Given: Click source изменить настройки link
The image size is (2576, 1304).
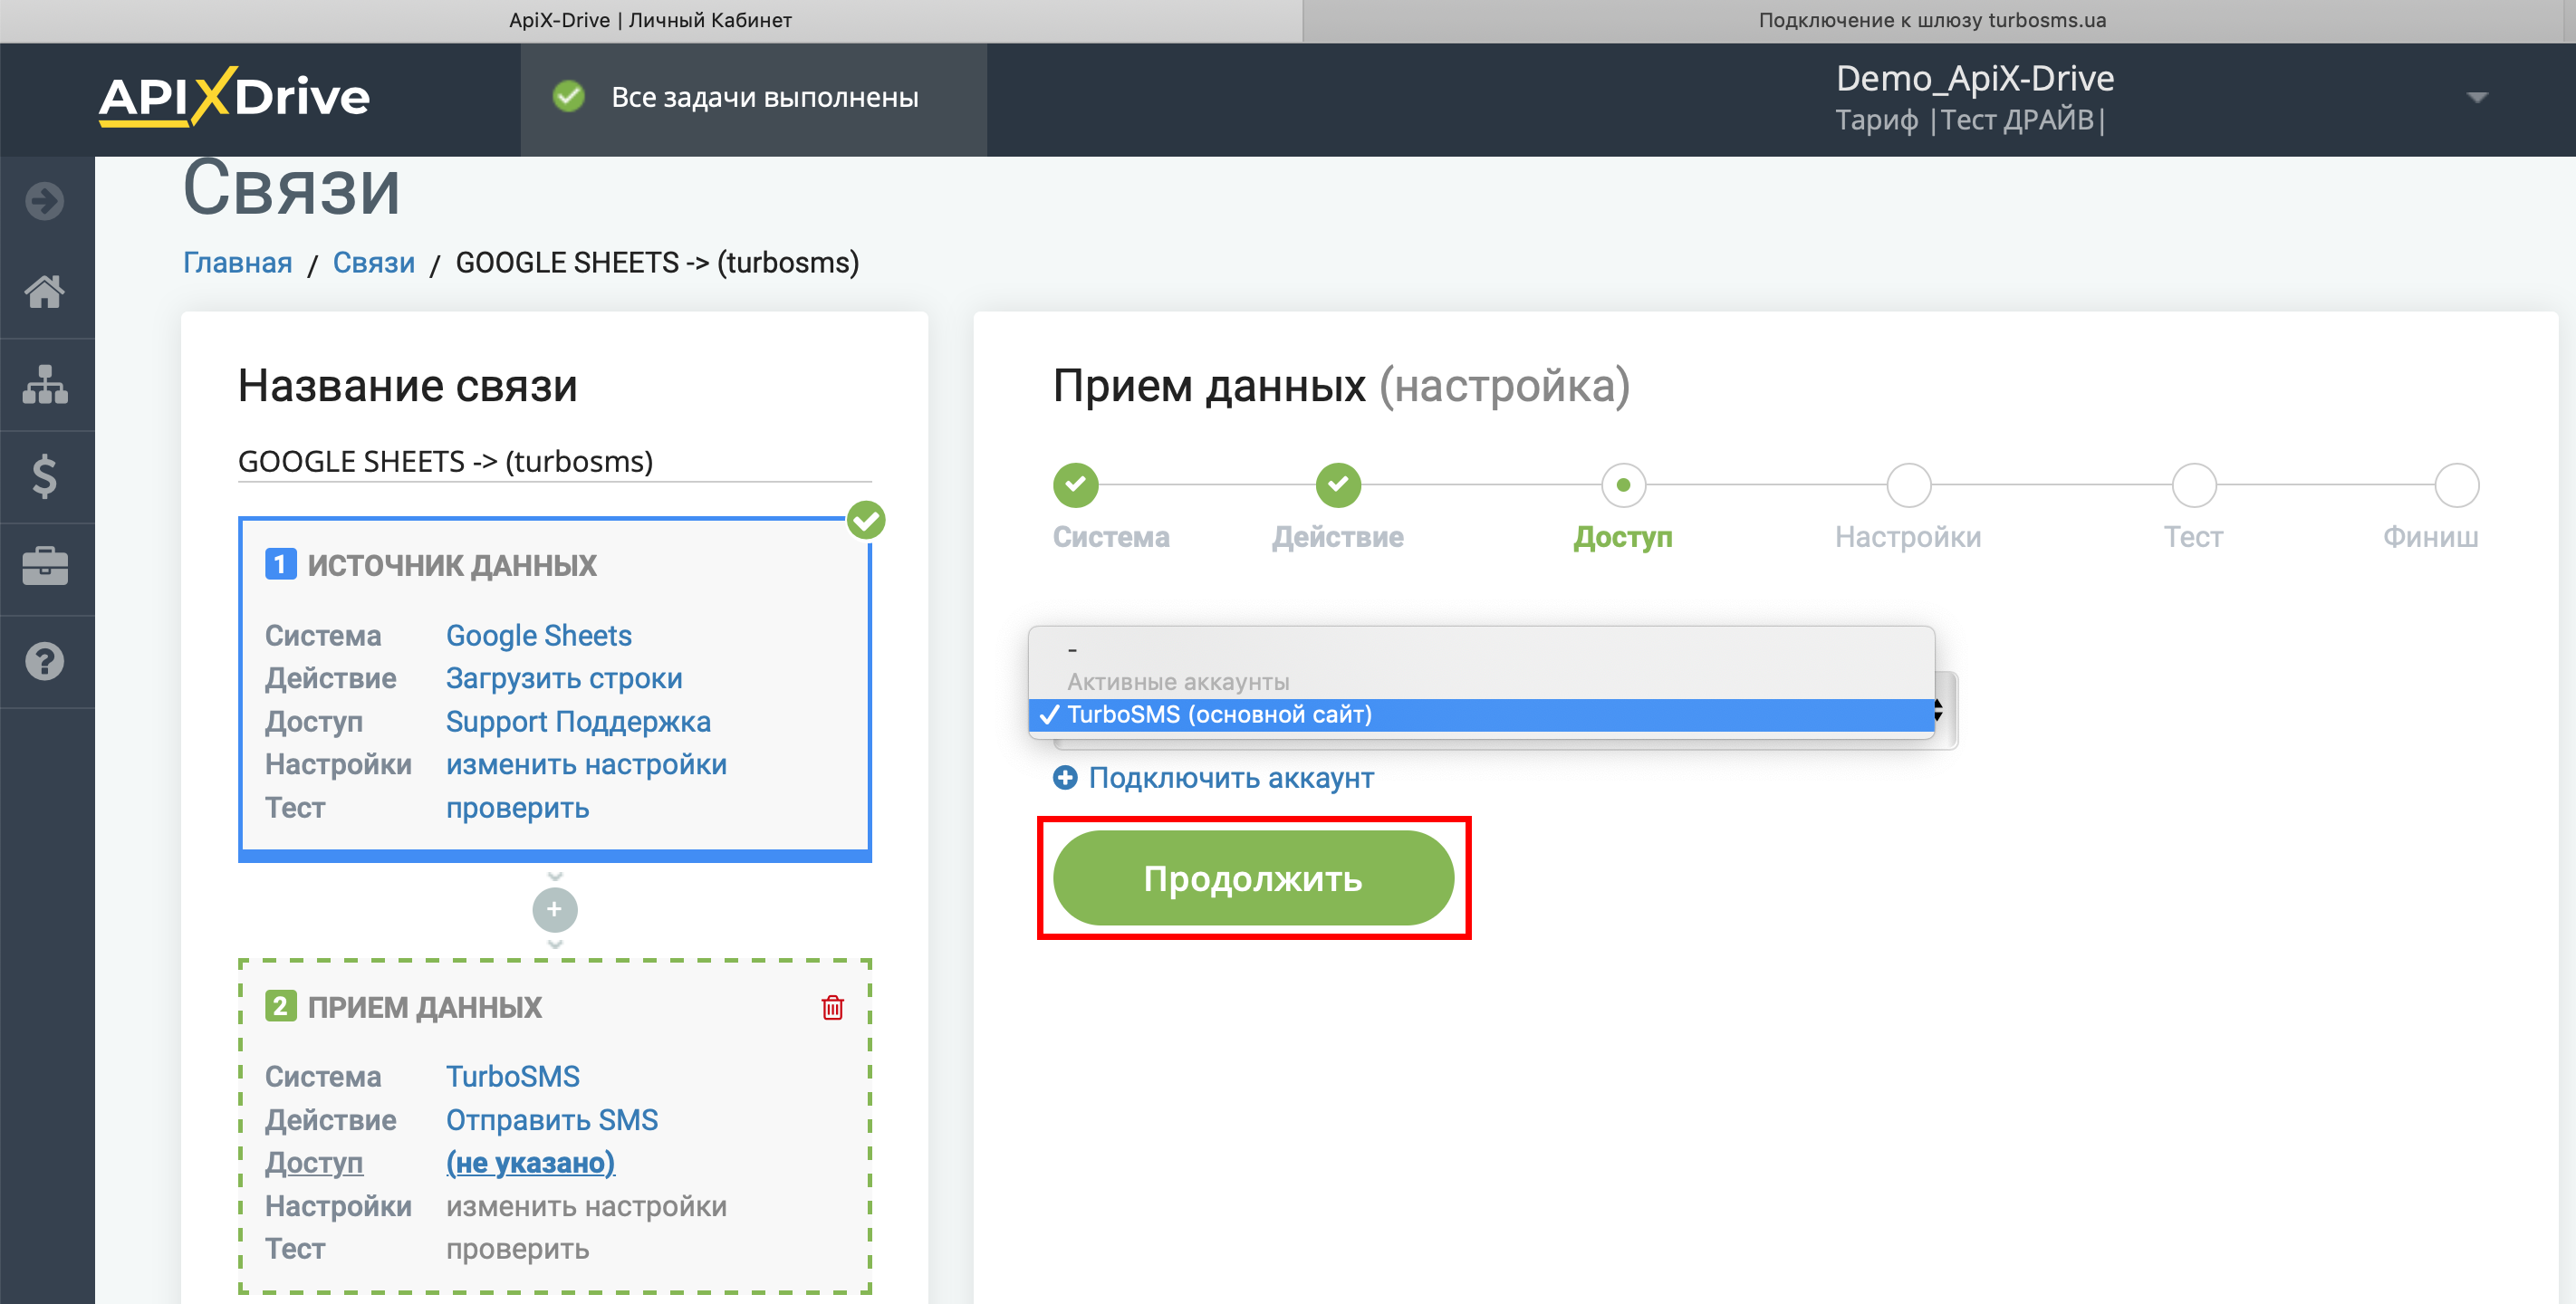Looking at the screenshot, I should click(x=586, y=764).
